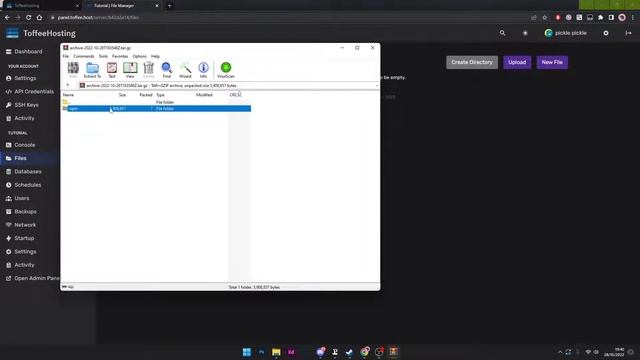Open a new browser tab

point(169,6)
